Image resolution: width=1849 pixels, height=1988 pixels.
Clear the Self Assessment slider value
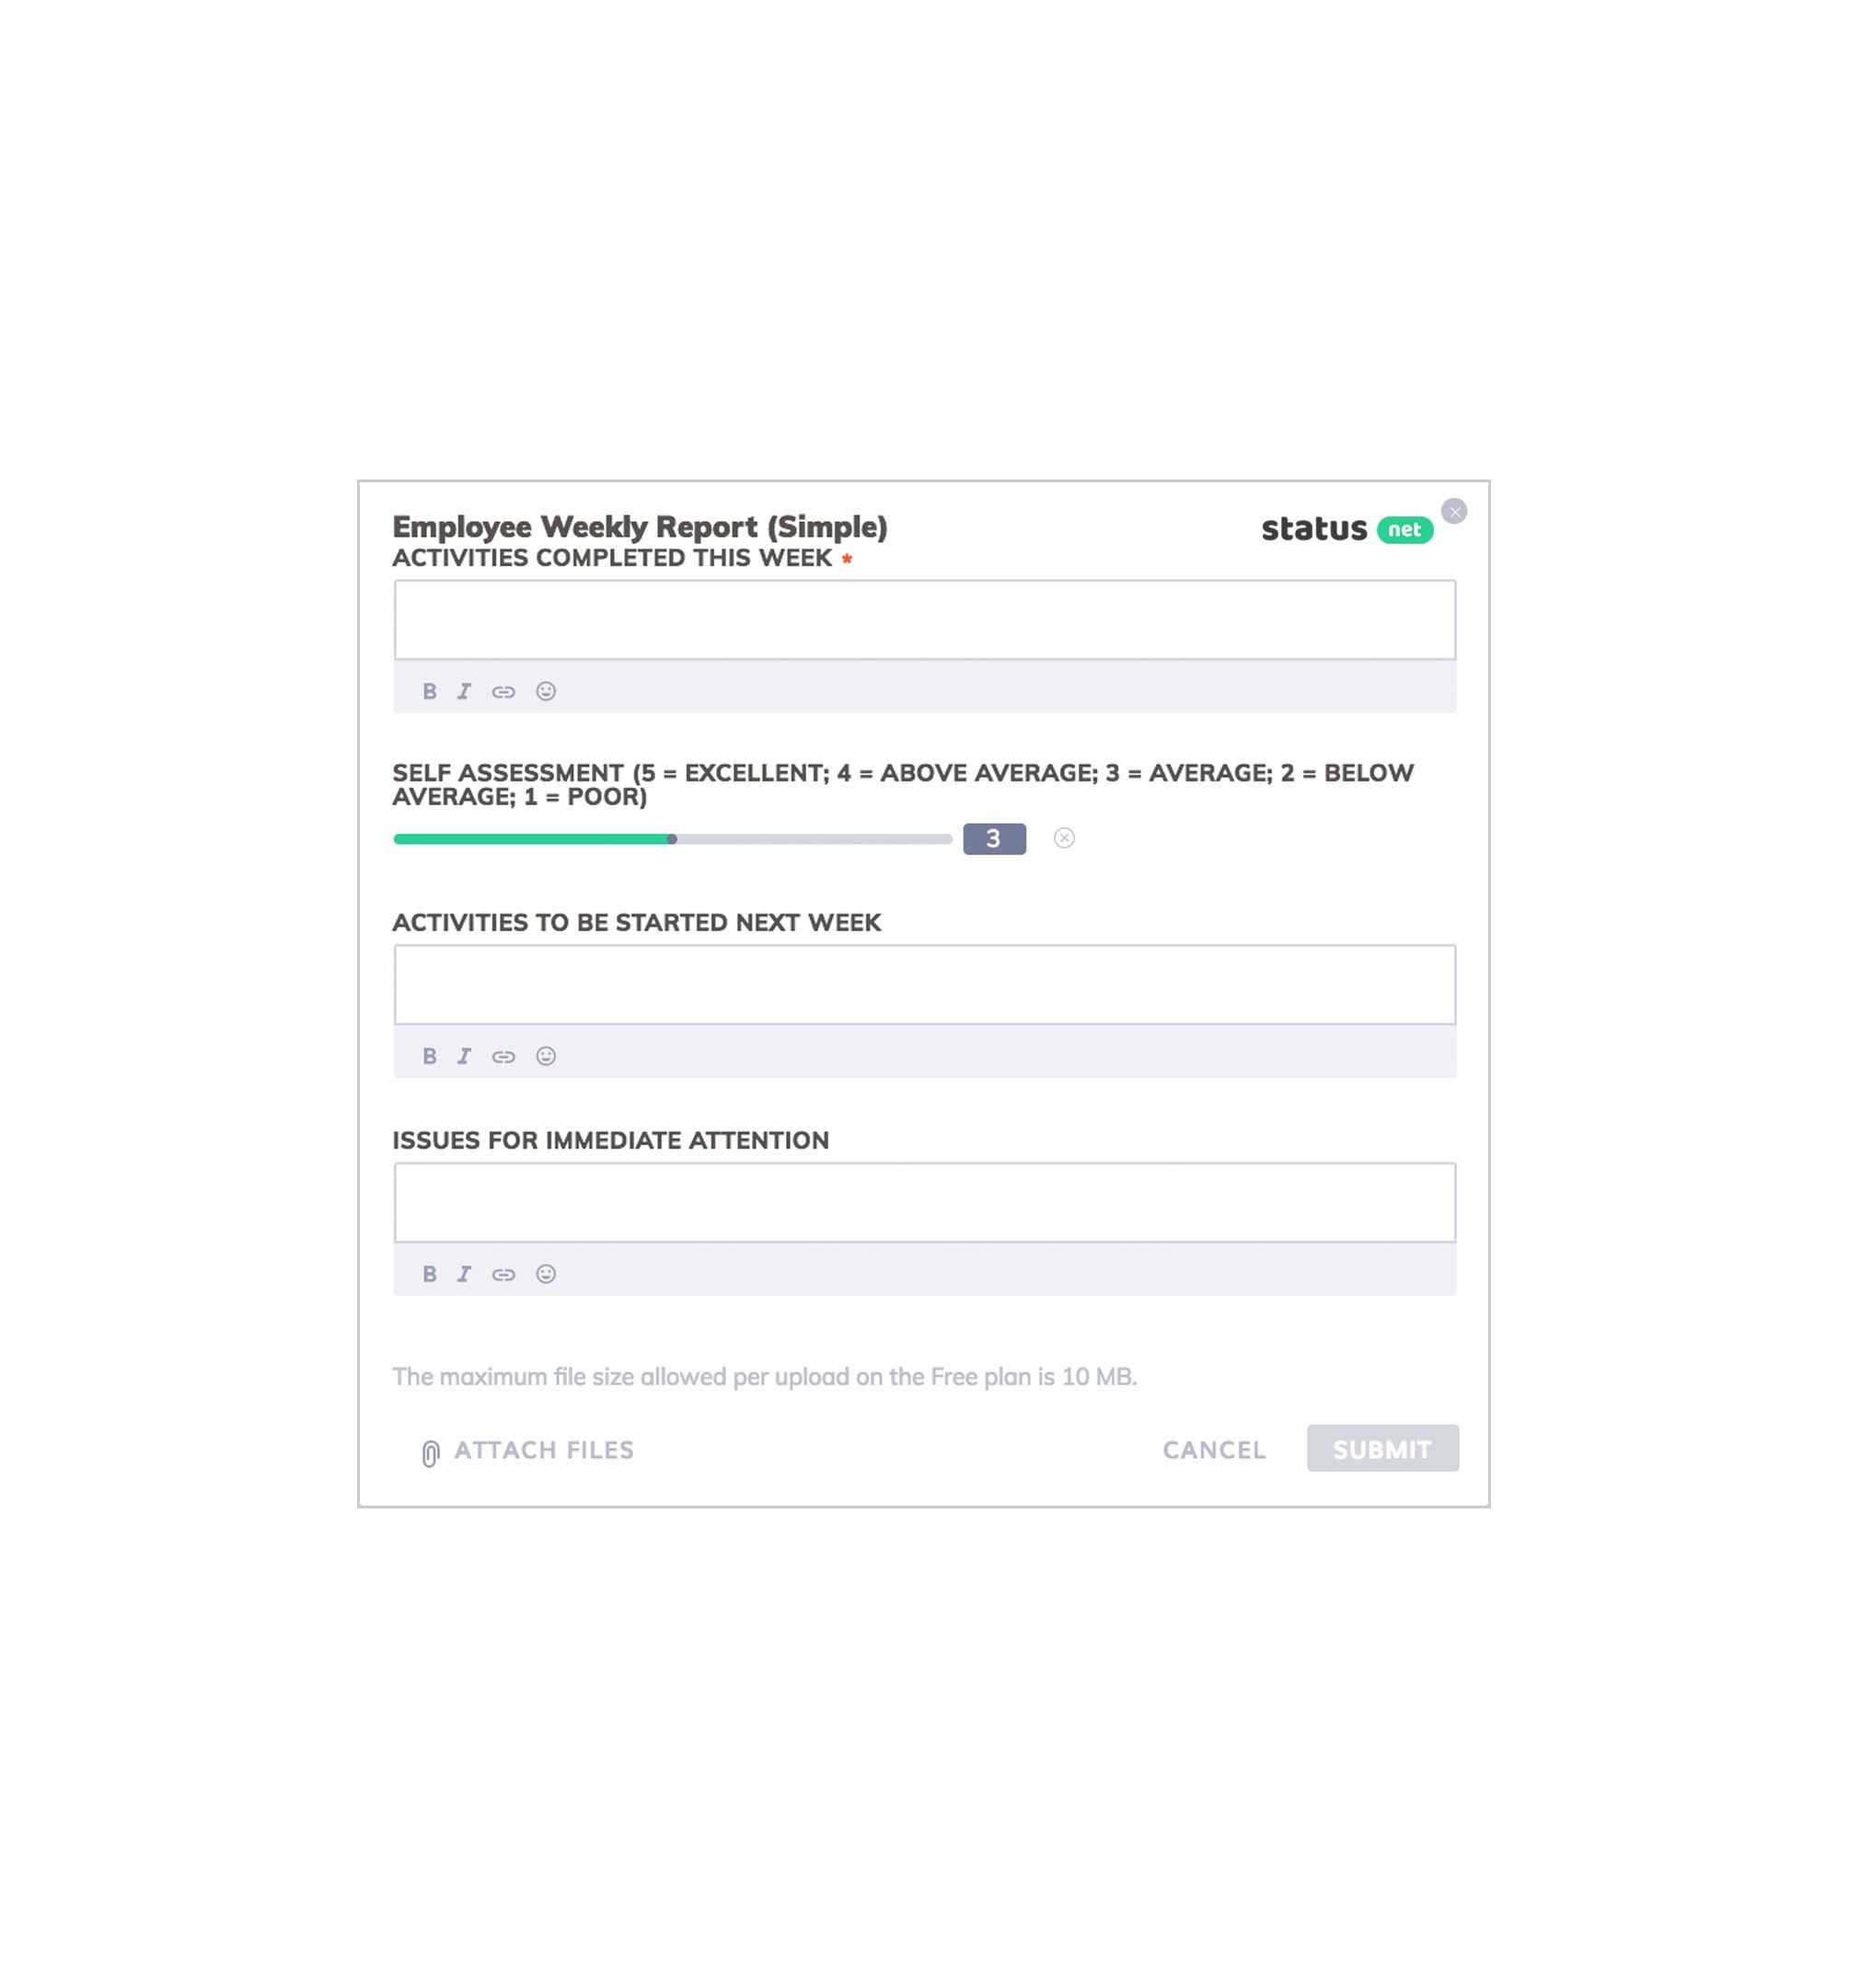coord(1065,839)
